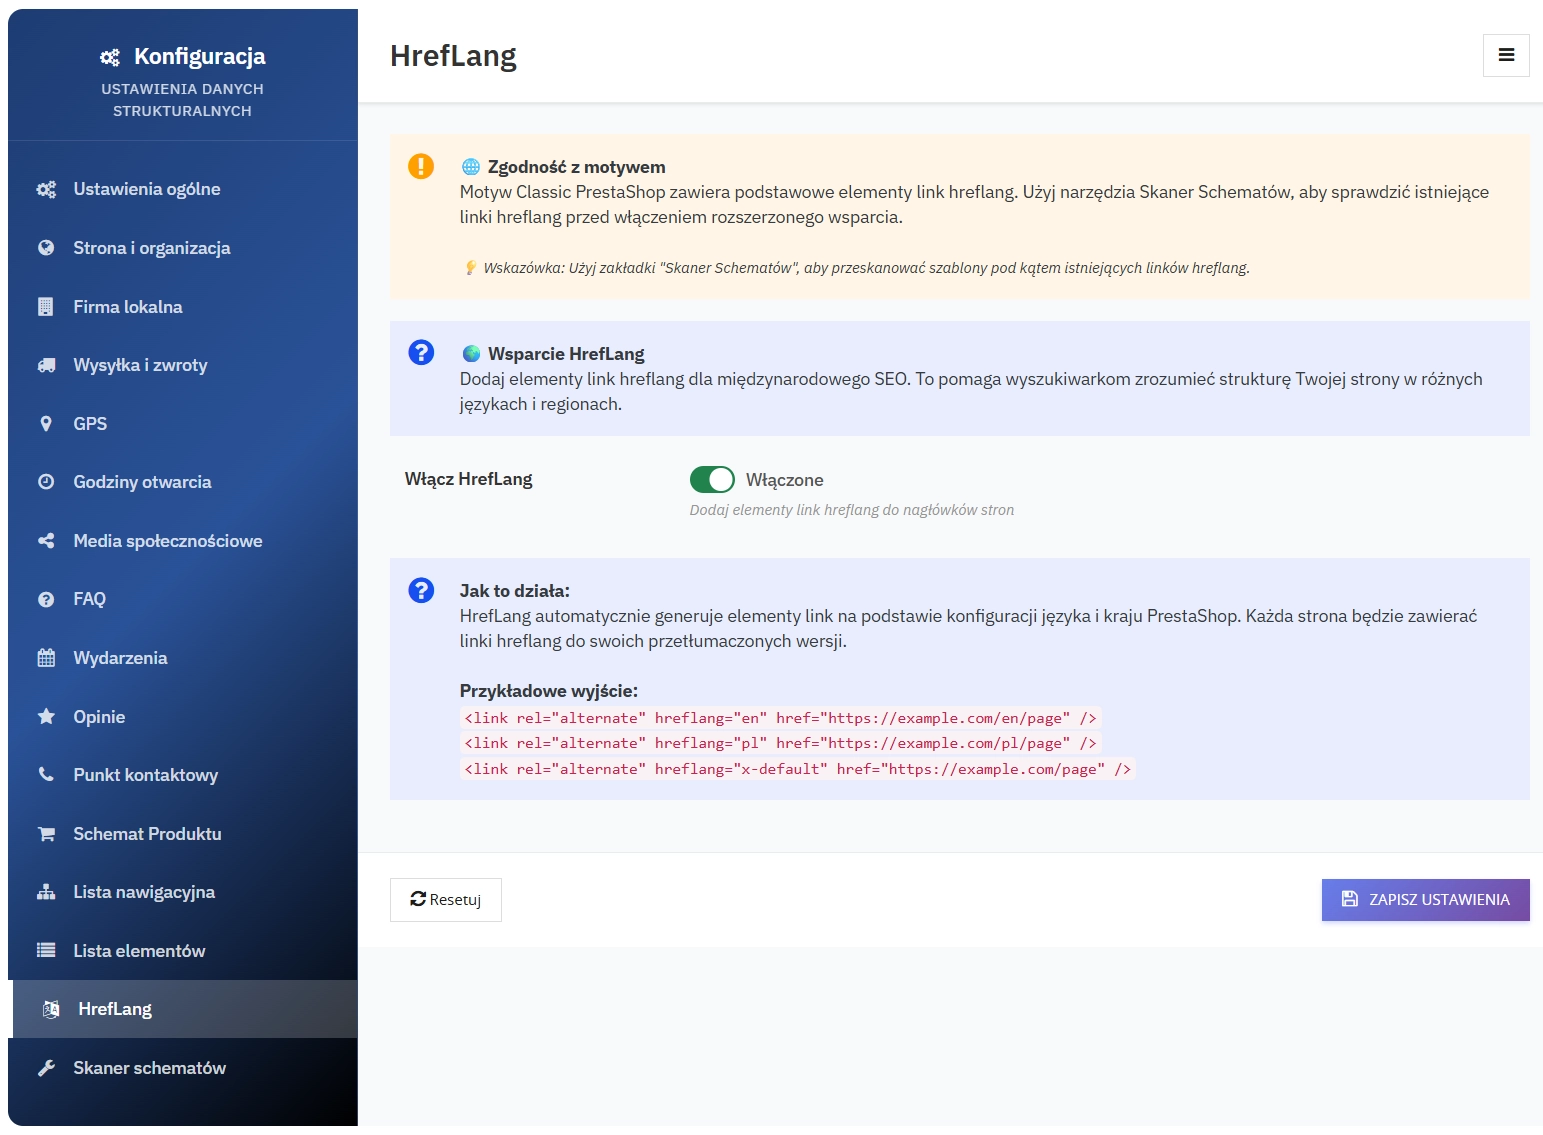Open Schemat Produktu in the sidebar

147,834
